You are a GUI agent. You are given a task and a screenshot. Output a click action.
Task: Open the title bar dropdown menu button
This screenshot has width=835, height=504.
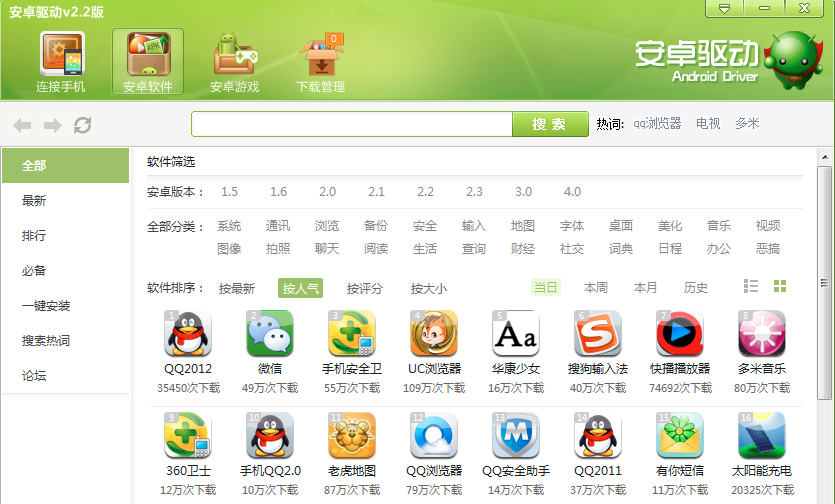pos(725,8)
